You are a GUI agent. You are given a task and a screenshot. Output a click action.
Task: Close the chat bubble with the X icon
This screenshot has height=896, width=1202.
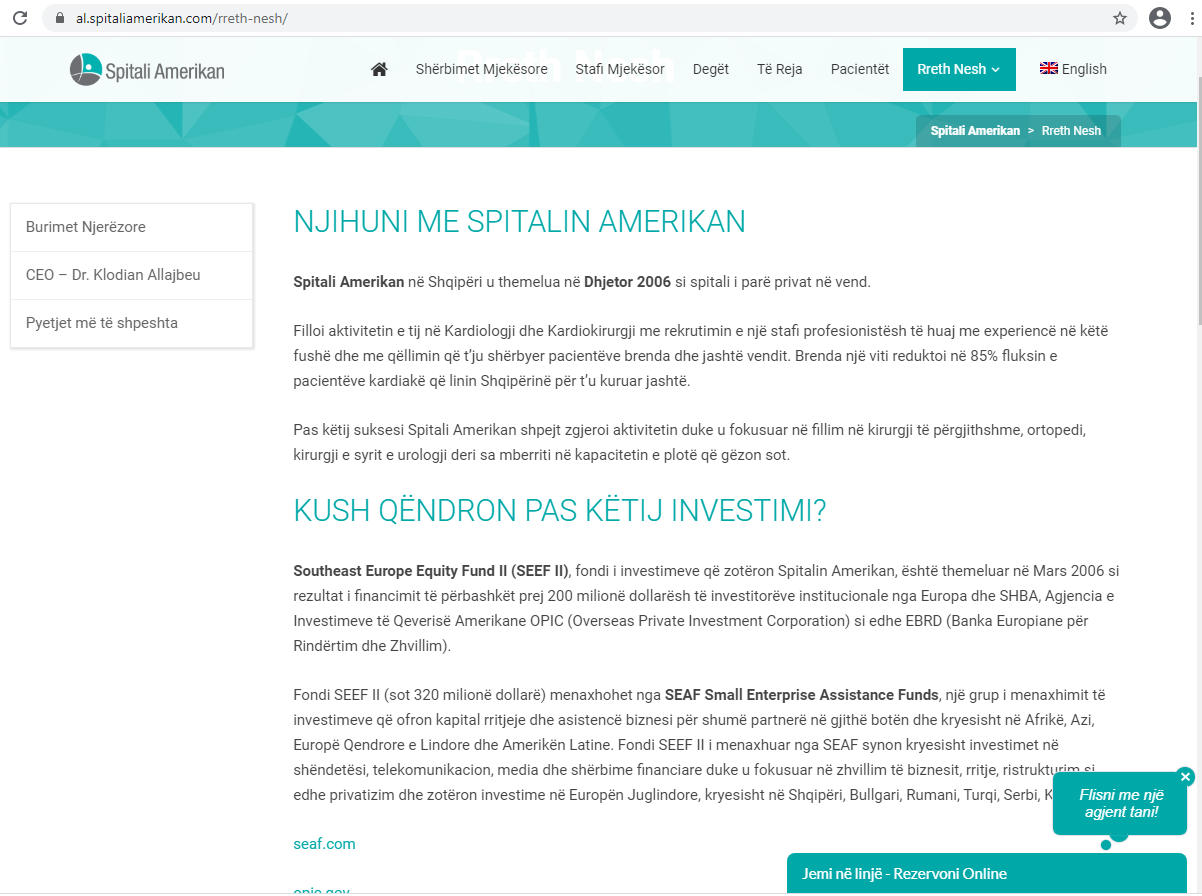point(1185,776)
